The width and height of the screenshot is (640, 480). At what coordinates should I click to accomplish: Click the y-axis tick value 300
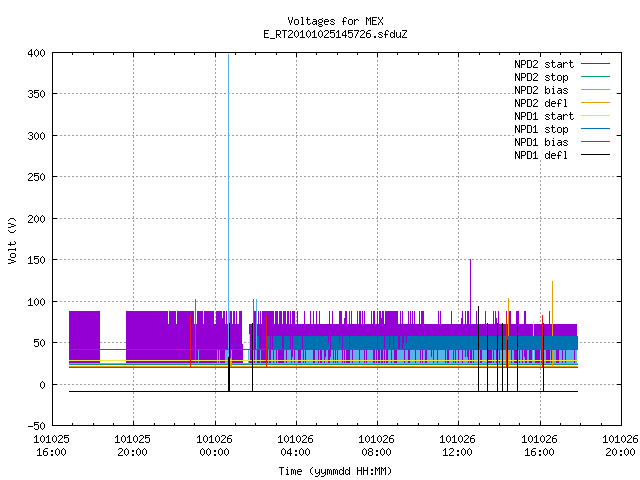click(36, 136)
